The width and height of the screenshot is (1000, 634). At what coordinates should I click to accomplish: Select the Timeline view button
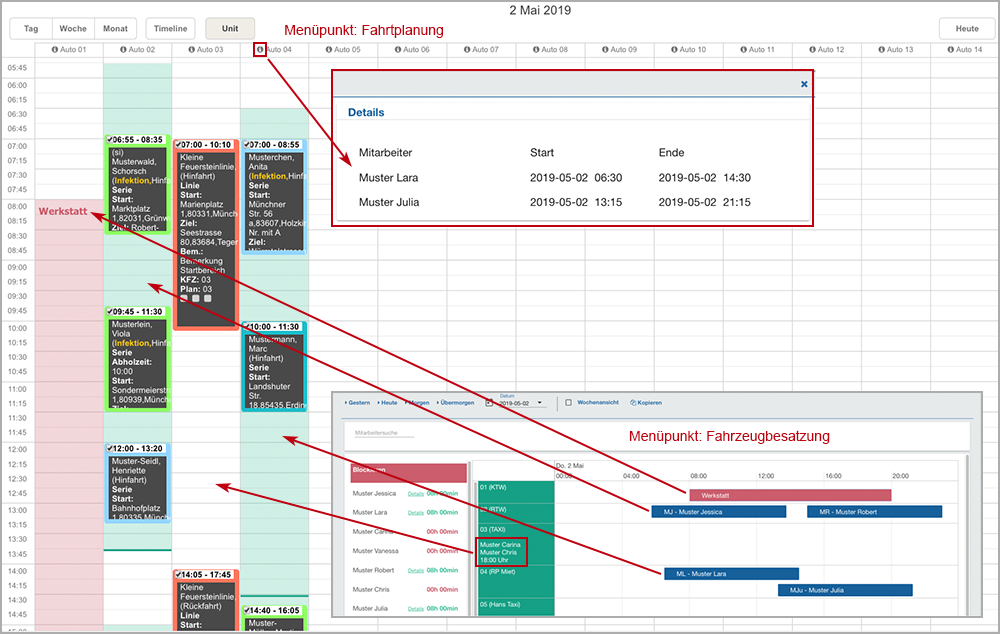point(170,29)
